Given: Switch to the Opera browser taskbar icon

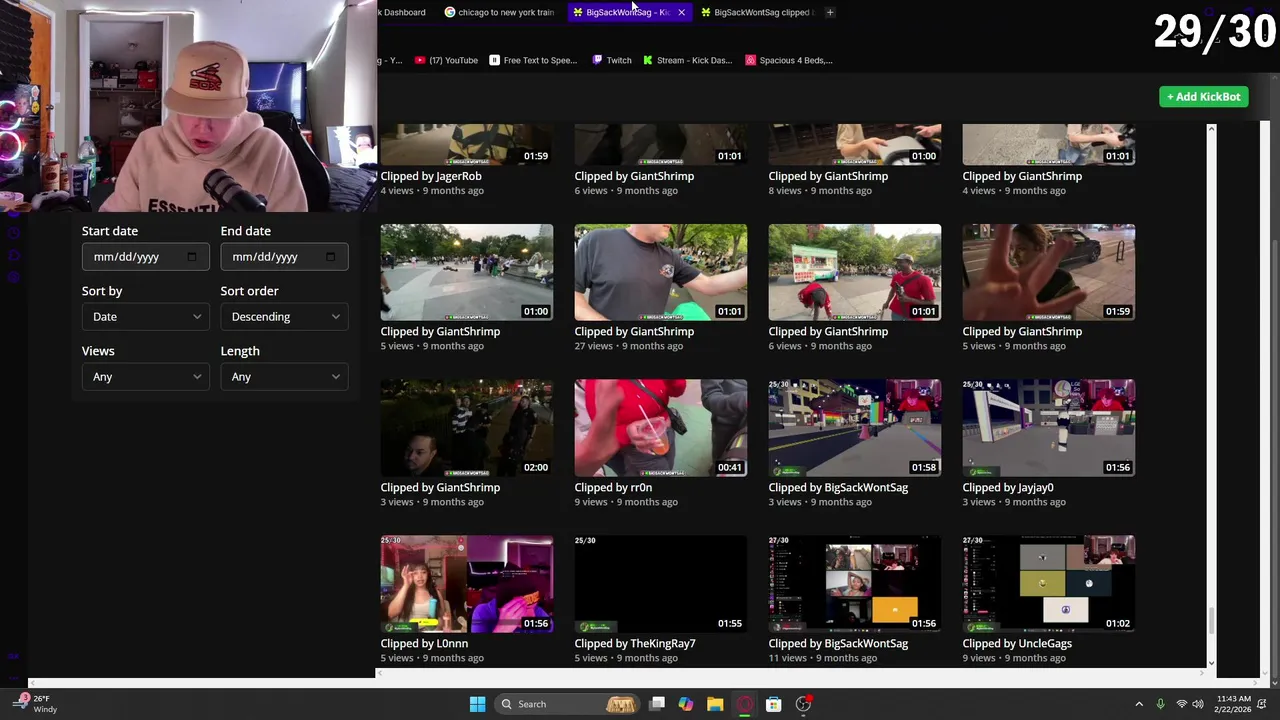Looking at the screenshot, I should (x=744, y=704).
